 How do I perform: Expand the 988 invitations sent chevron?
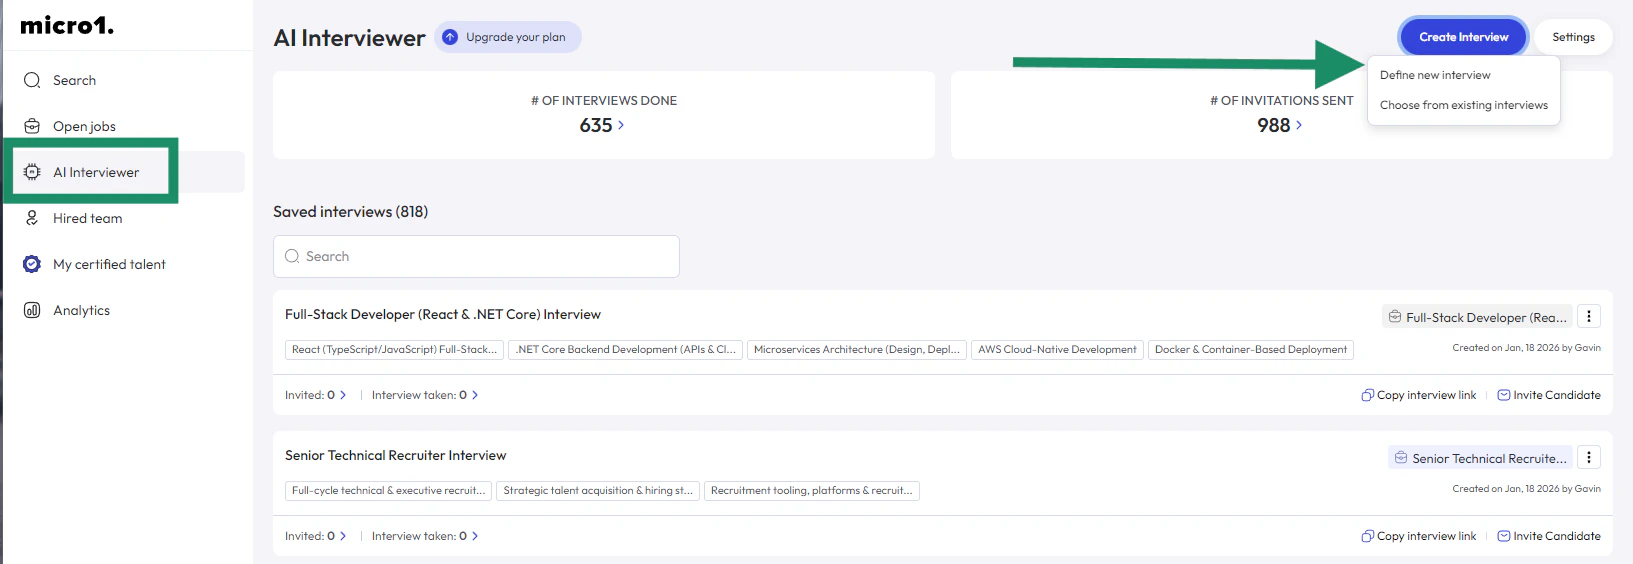tap(1299, 125)
